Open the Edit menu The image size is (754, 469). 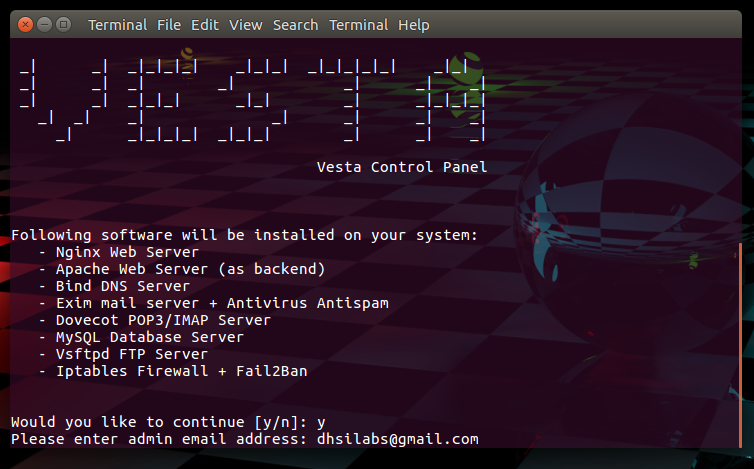pos(205,25)
